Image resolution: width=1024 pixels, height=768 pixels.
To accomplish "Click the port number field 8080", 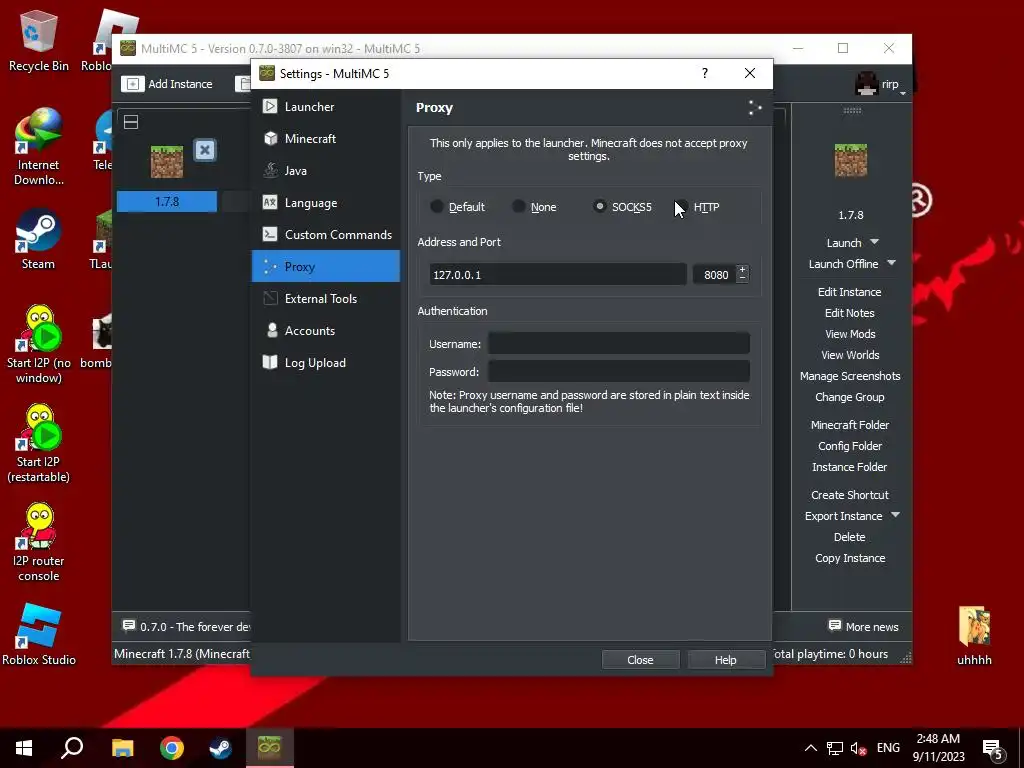I will [x=714, y=275].
